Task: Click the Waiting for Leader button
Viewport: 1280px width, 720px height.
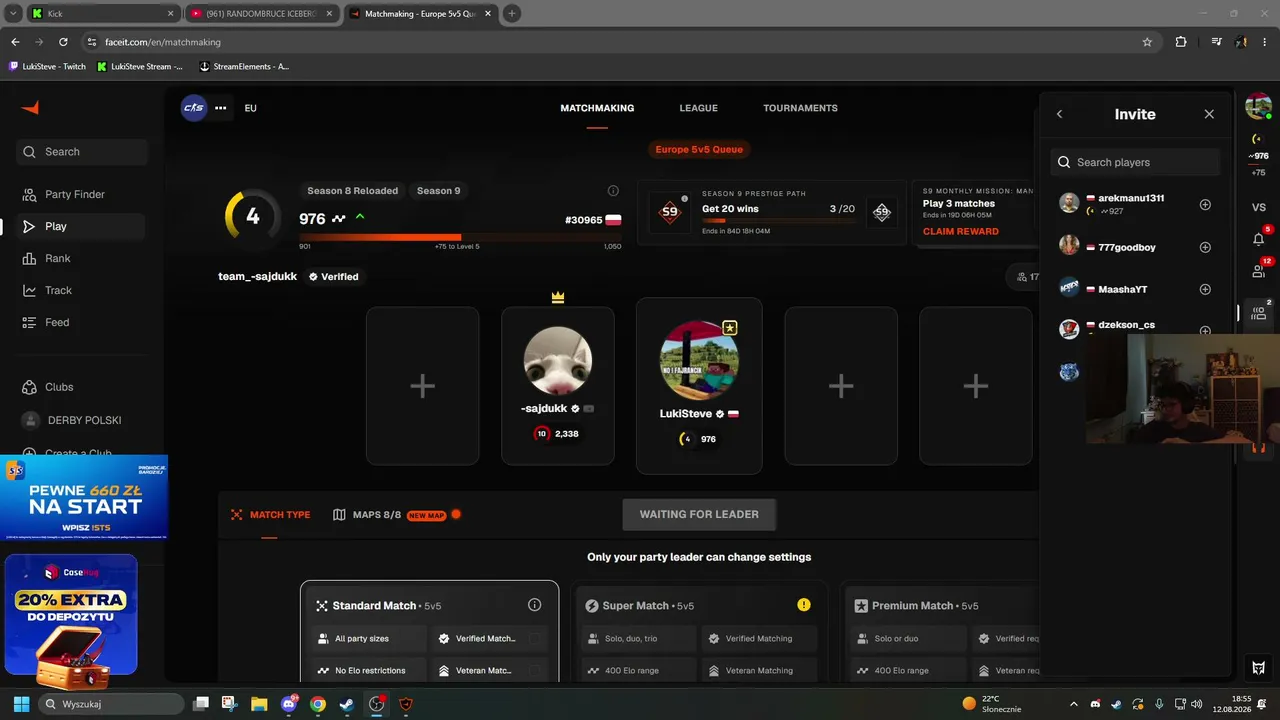Action: 699,514
